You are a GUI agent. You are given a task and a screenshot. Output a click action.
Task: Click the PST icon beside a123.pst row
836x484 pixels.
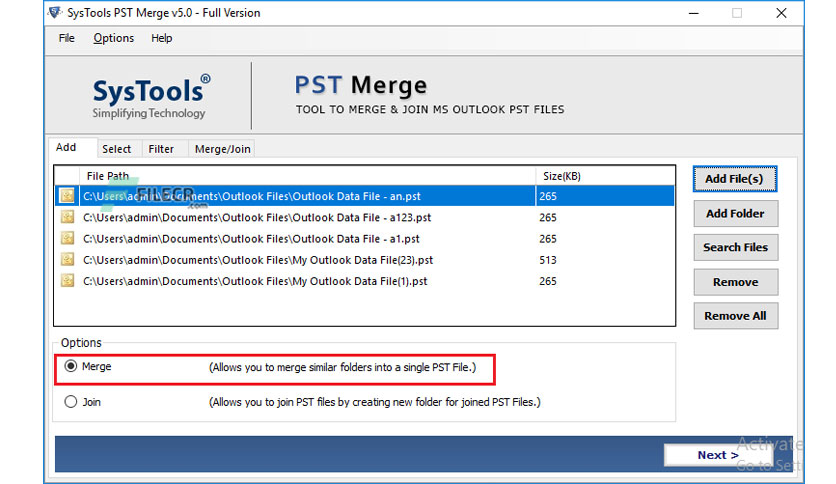click(x=67, y=217)
